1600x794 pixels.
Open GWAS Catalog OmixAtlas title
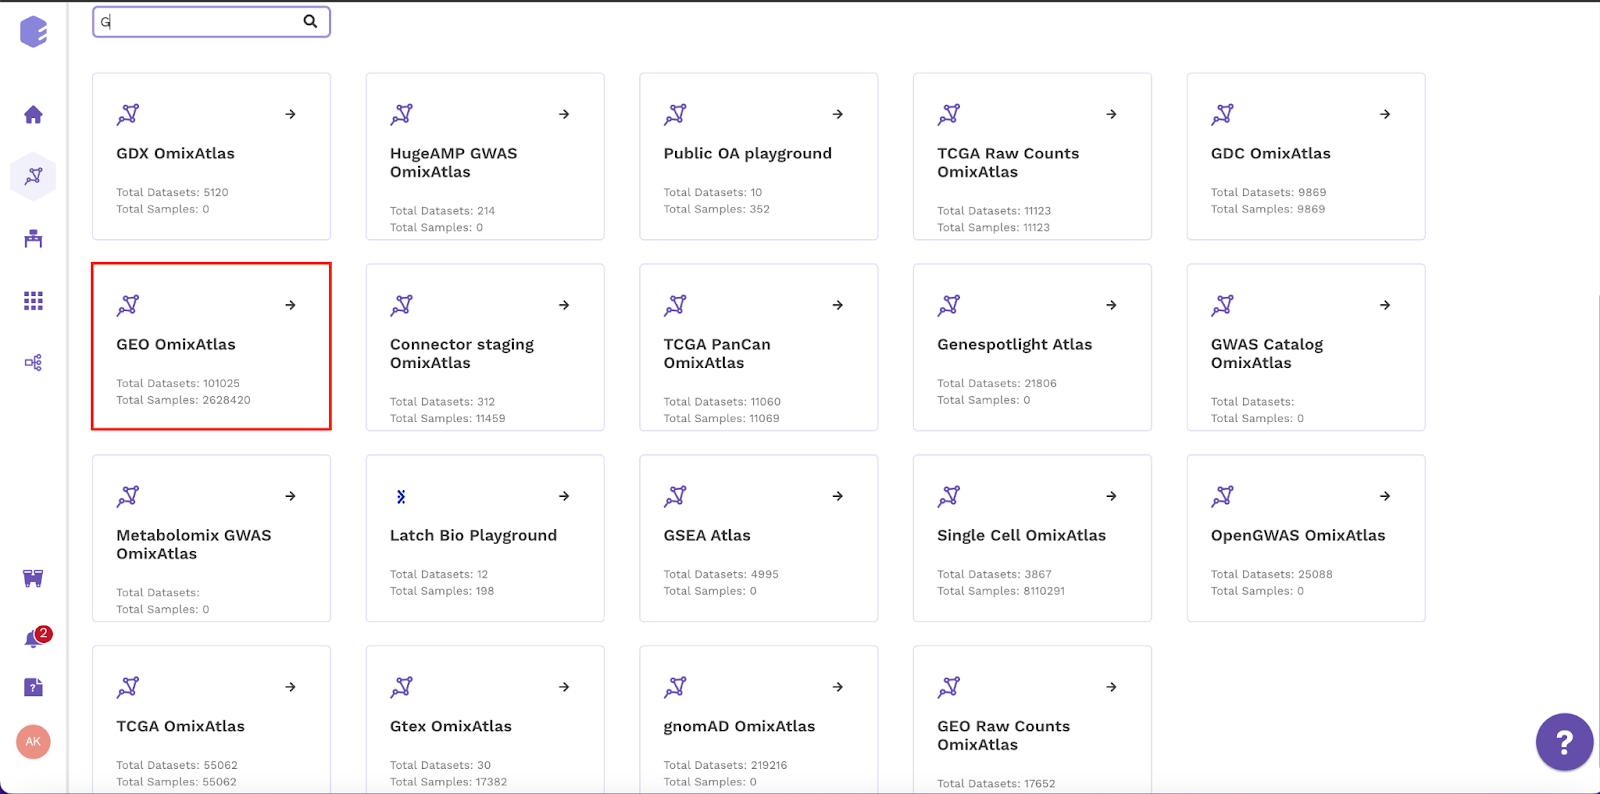pos(1267,353)
